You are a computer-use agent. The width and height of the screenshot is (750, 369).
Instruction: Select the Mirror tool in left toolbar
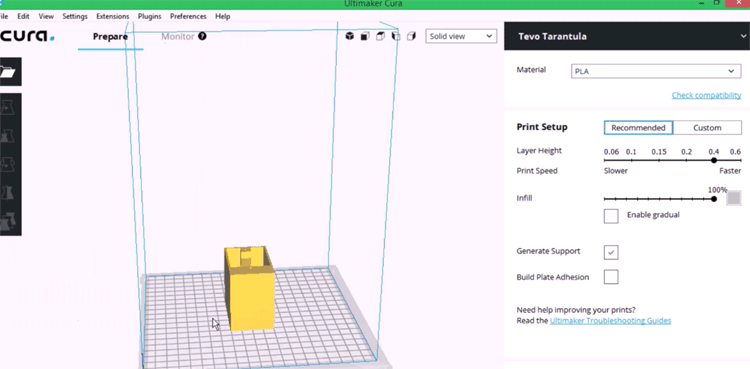[7, 193]
